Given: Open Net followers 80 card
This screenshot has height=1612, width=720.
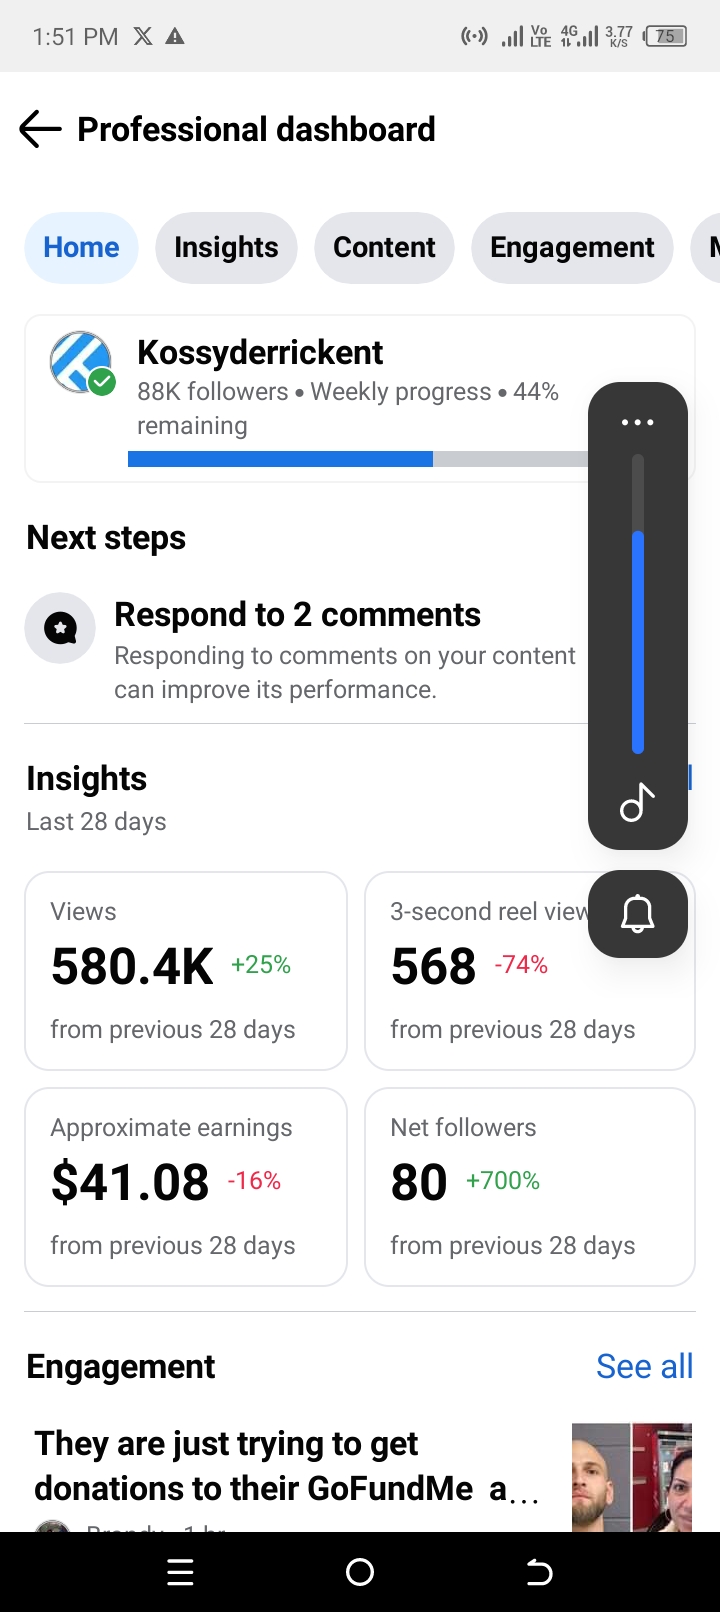Looking at the screenshot, I should [529, 1186].
